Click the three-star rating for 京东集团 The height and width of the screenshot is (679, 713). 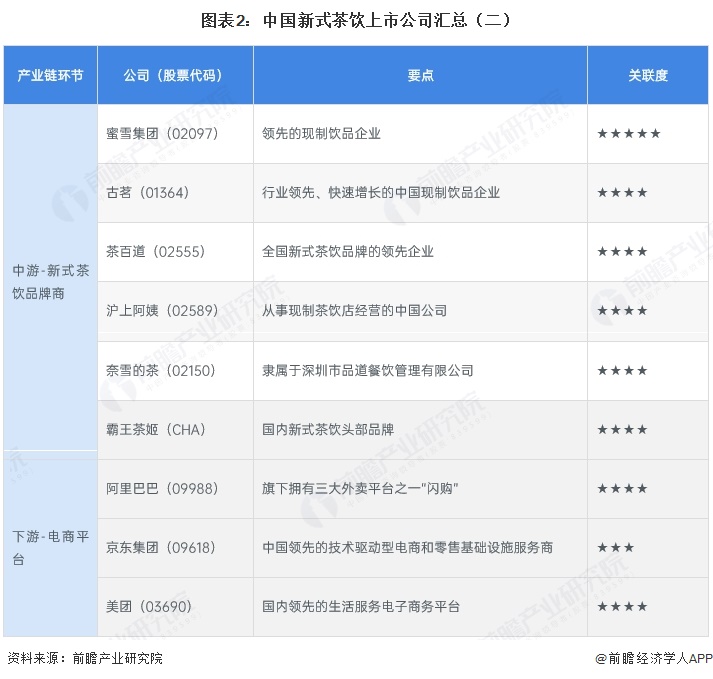[x=616, y=548]
